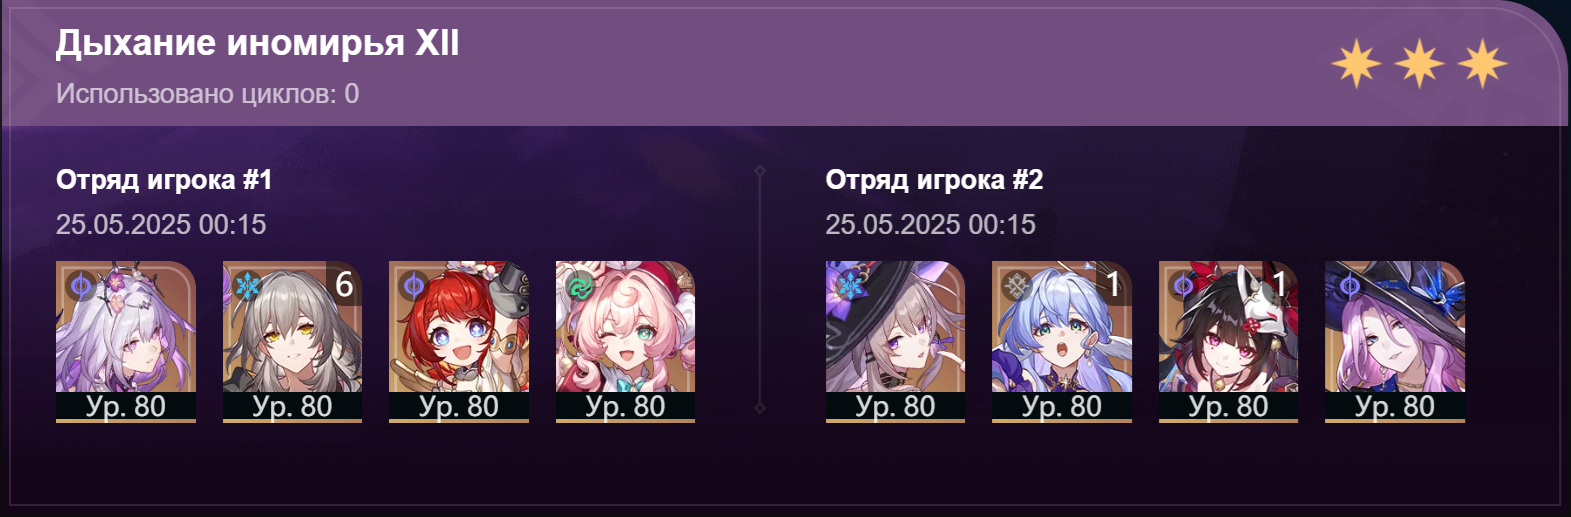The width and height of the screenshot is (1571, 517).
Task: Click the 'Дыхание иномирья XII' title
Action: pos(257,43)
